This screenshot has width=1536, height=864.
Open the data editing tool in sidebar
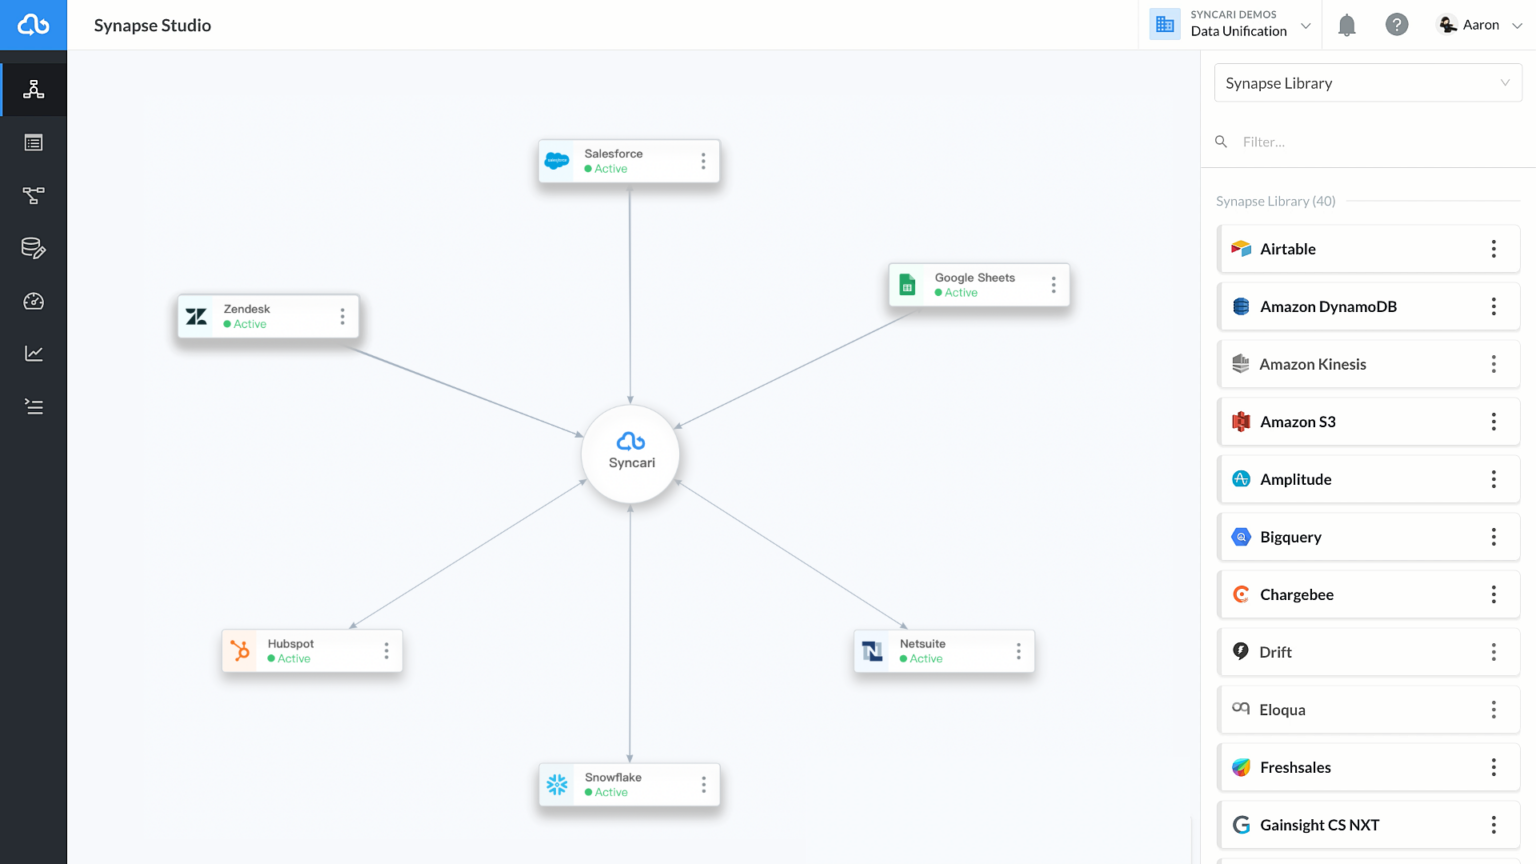coord(33,248)
